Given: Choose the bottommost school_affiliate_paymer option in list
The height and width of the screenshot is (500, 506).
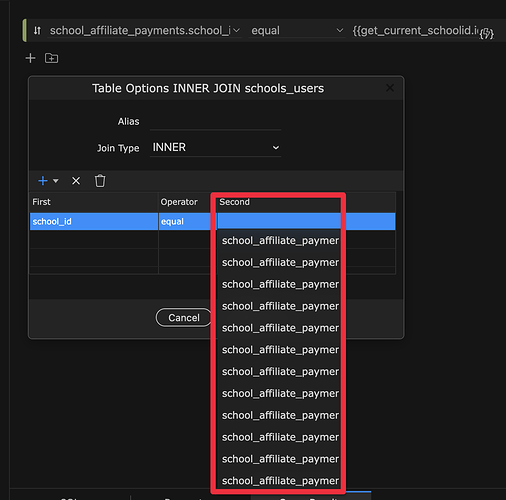Looking at the screenshot, I should click(279, 481).
